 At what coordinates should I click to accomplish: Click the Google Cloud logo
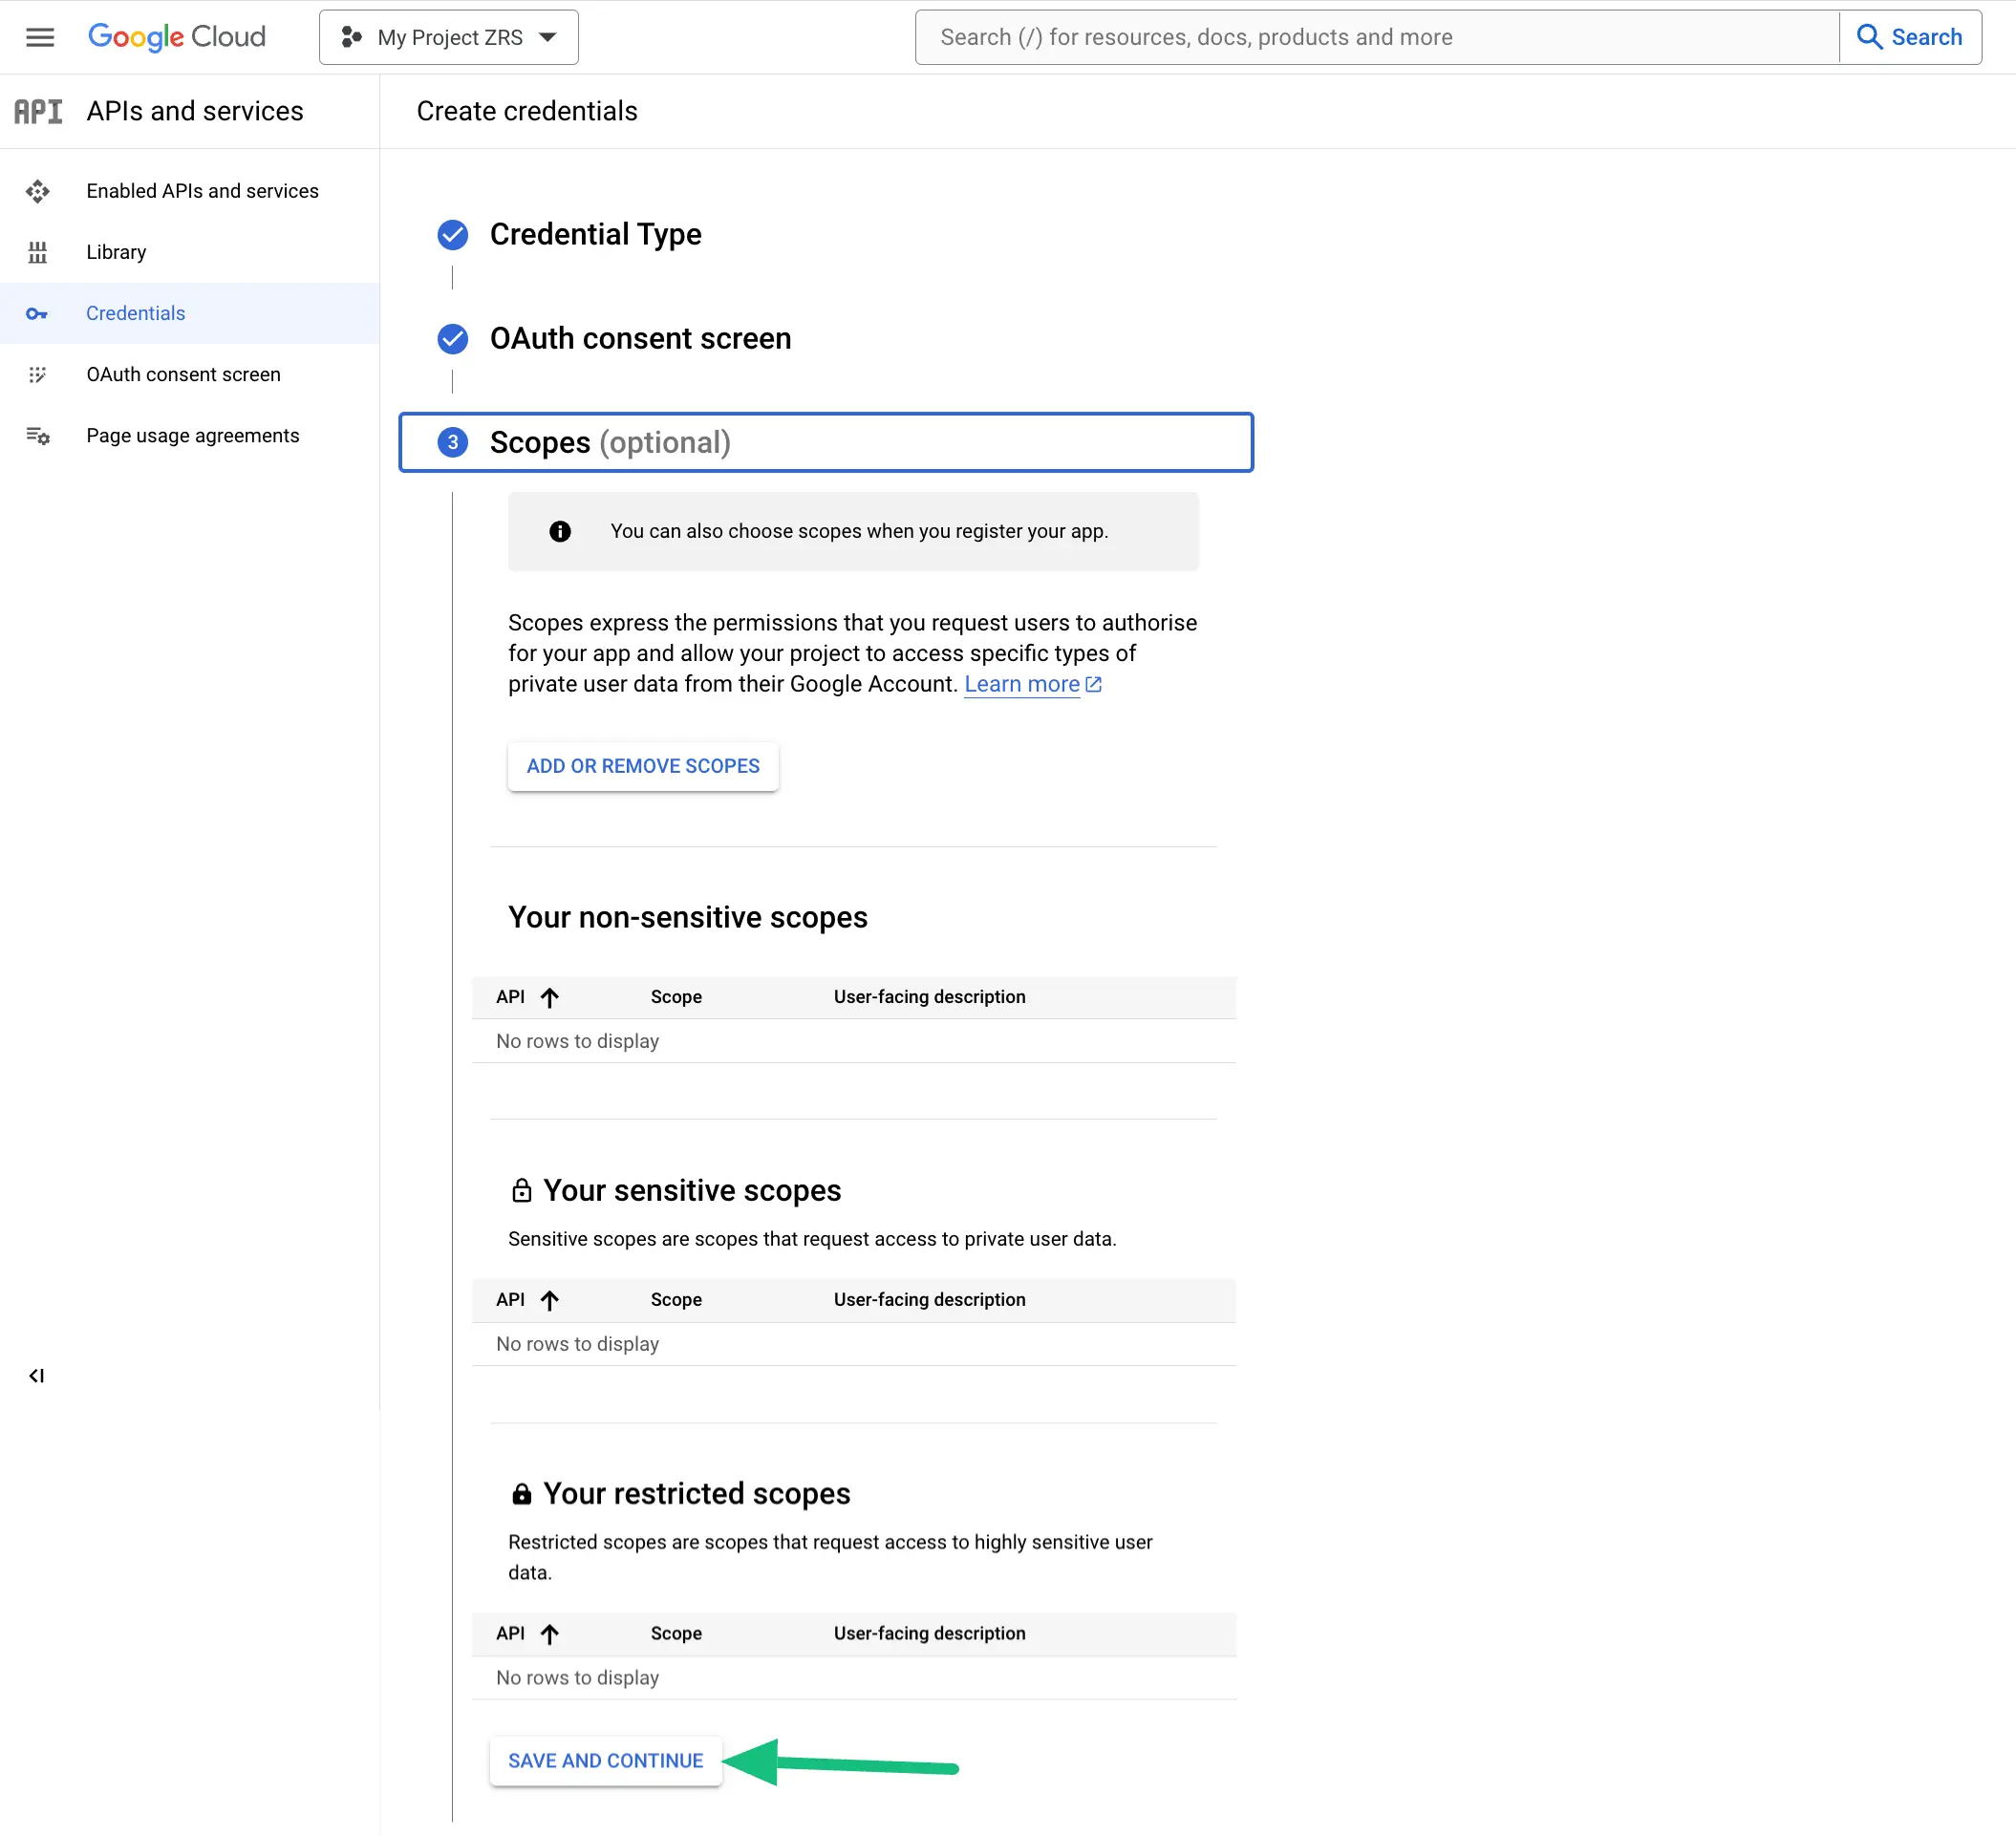pyautogui.click(x=177, y=37)
